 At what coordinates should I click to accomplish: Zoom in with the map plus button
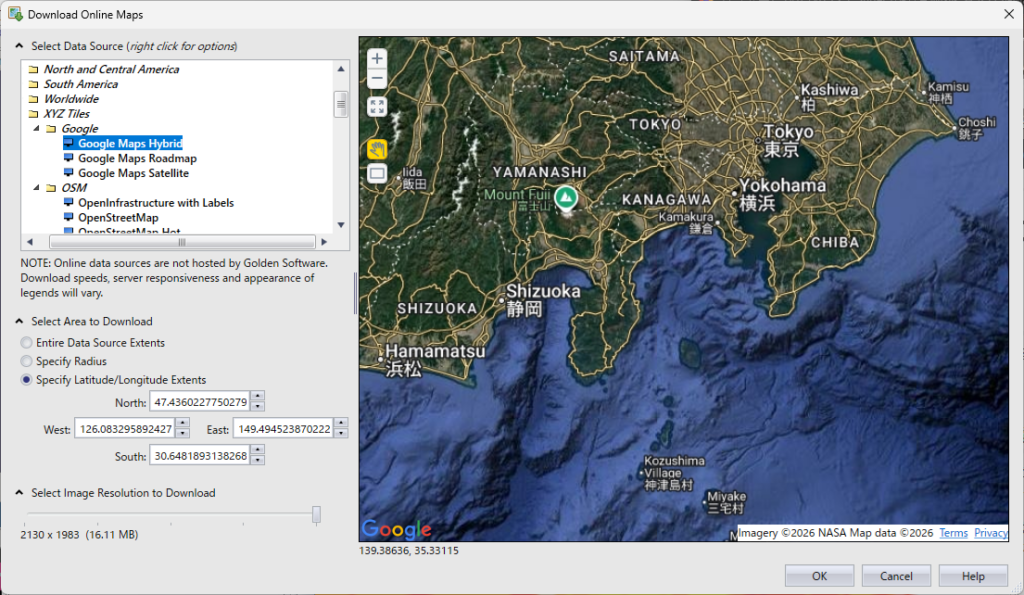[x=377, y=58]
